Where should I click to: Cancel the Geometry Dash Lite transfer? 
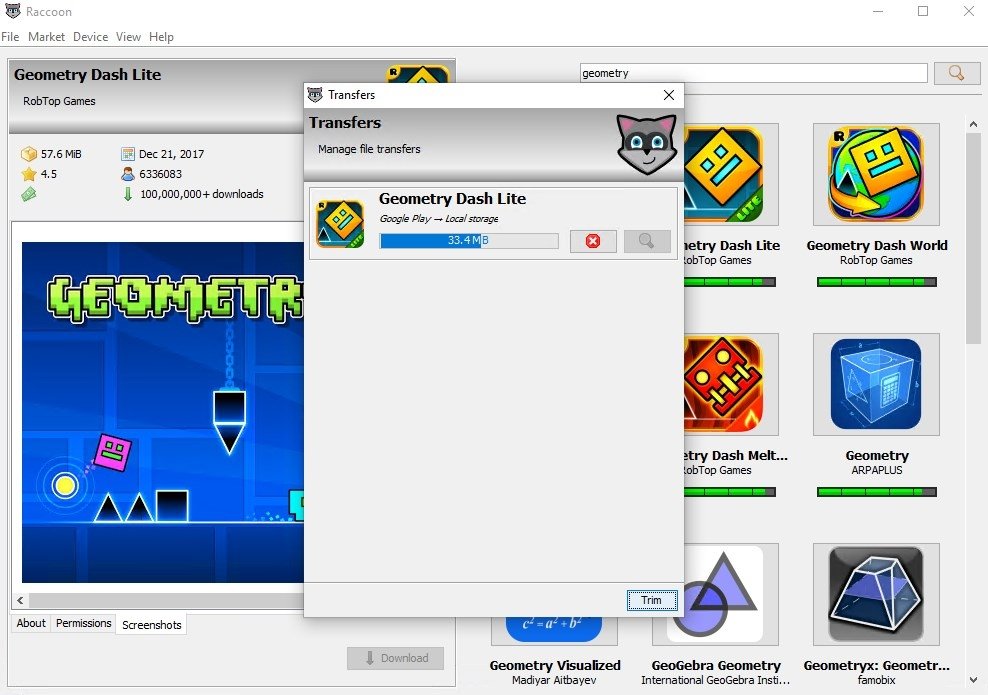pos(593,241)
